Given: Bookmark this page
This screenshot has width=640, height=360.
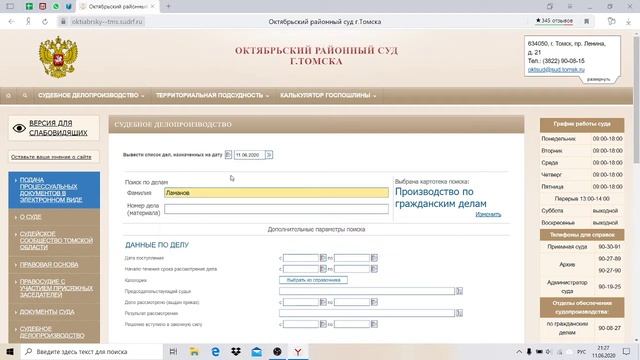Looking at the screenshot, I should click(587, 21).
